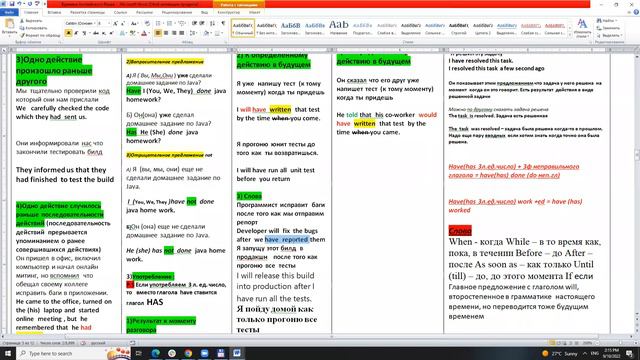This screenshot has height=360, width=640.
Task: Switch to Ссылки tab
Action: 120,13
